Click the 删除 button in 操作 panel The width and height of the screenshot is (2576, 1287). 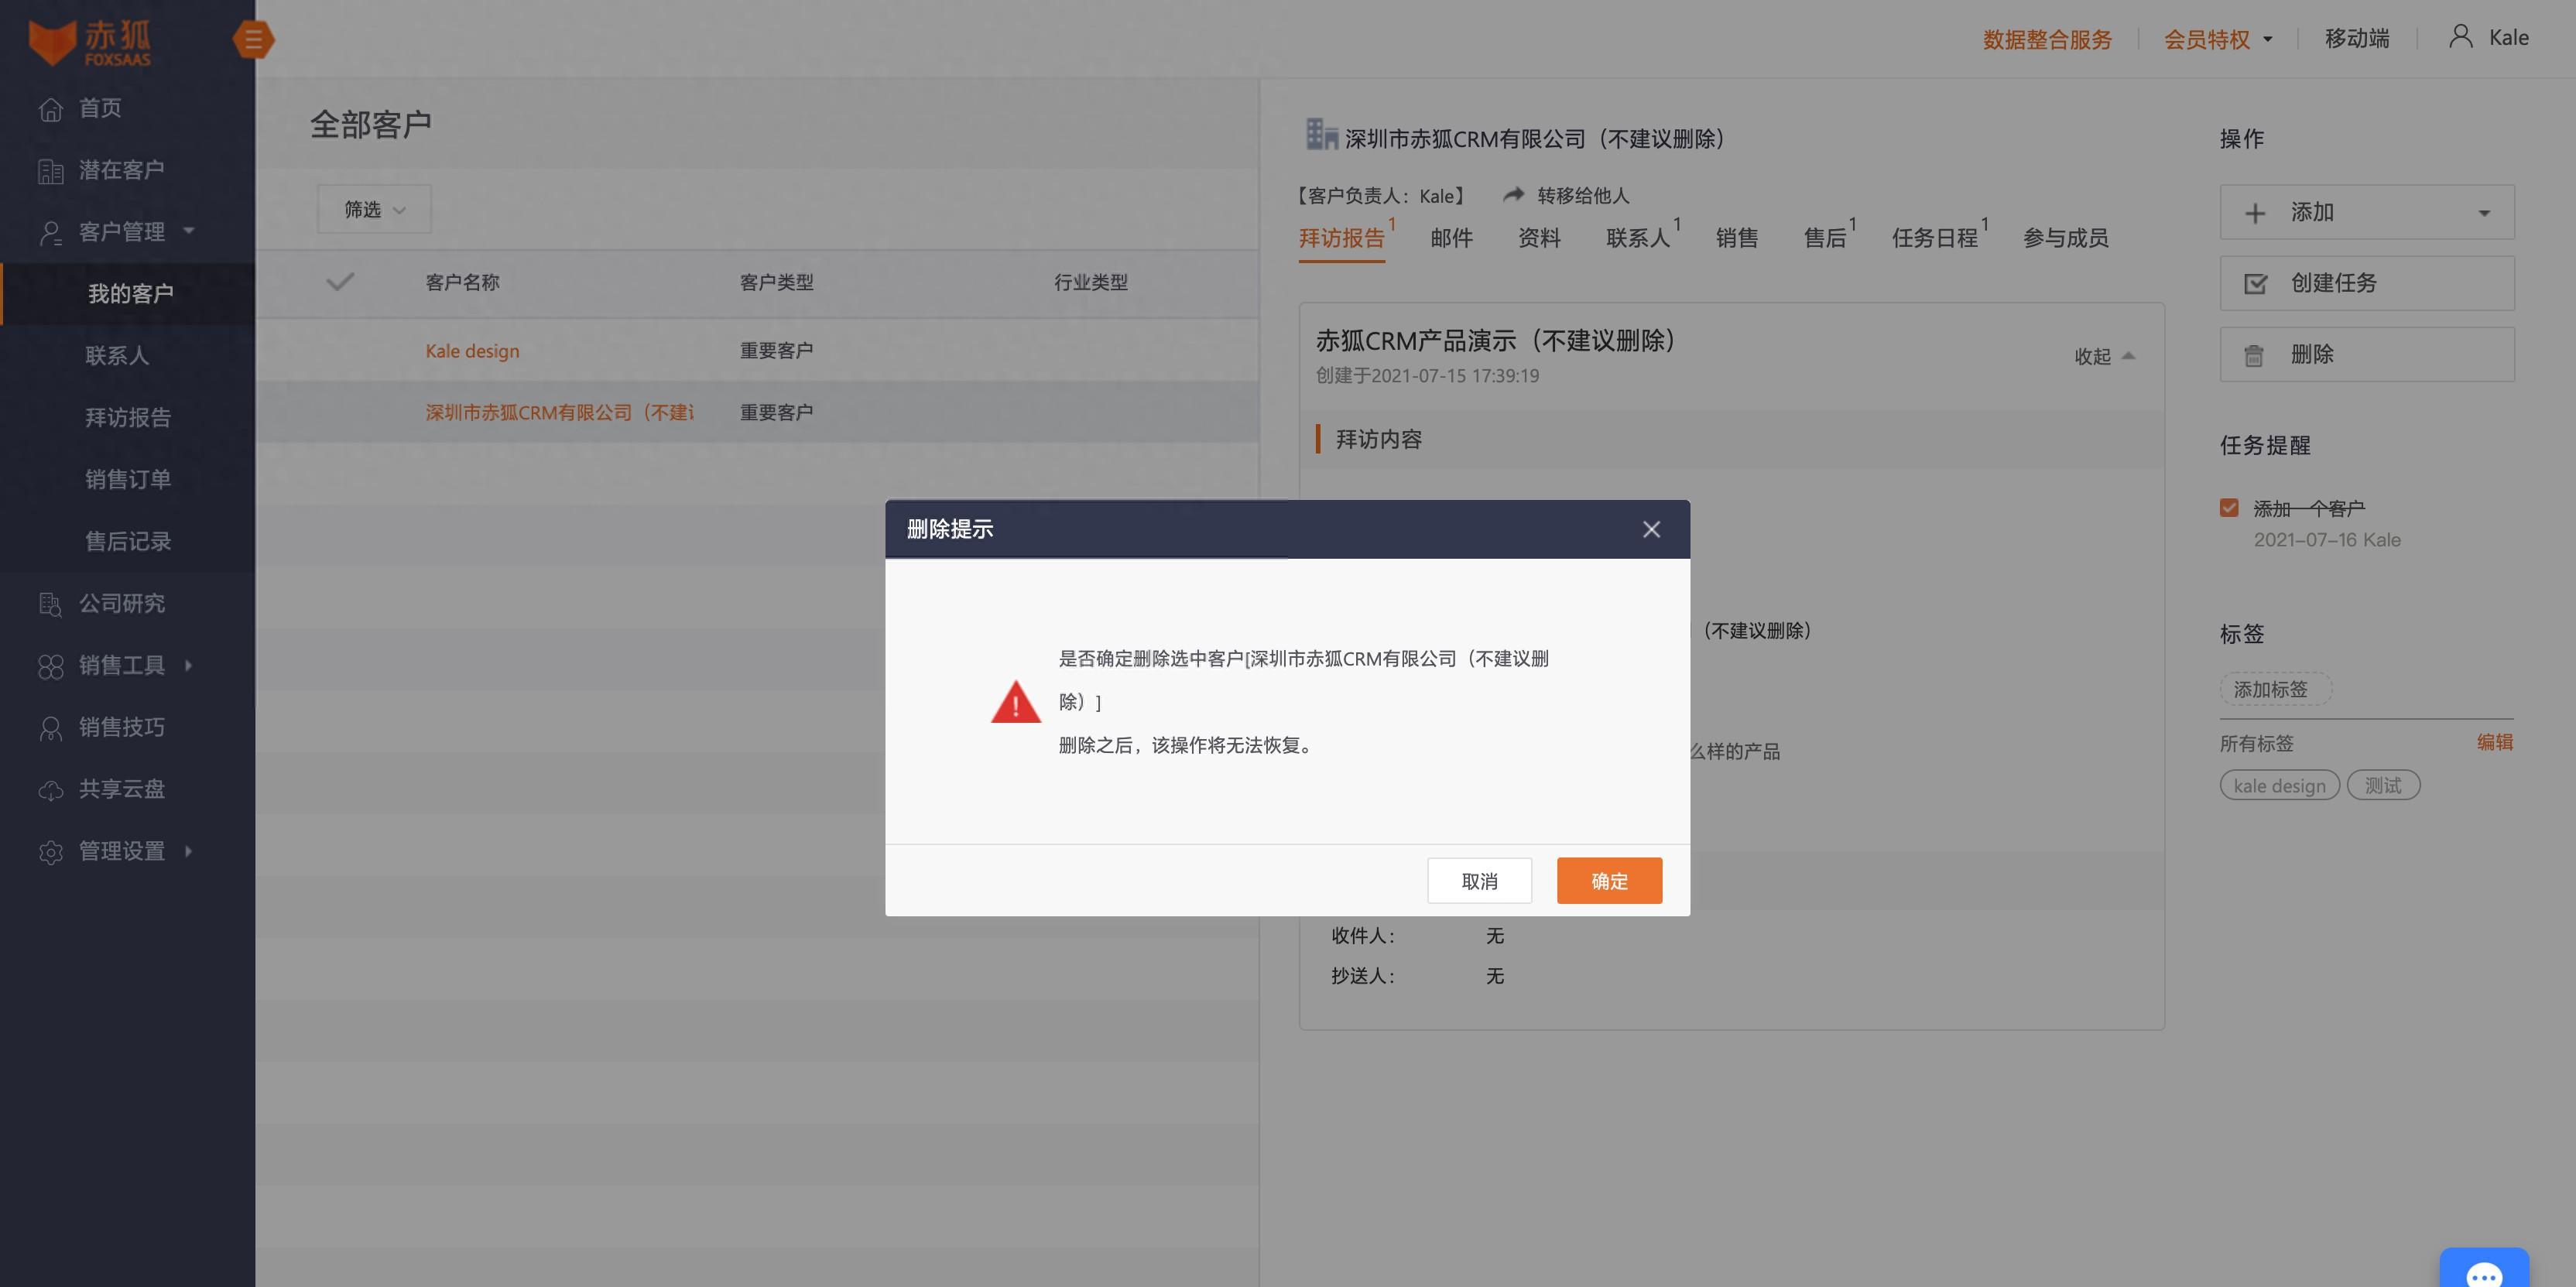coord(2366,354)
